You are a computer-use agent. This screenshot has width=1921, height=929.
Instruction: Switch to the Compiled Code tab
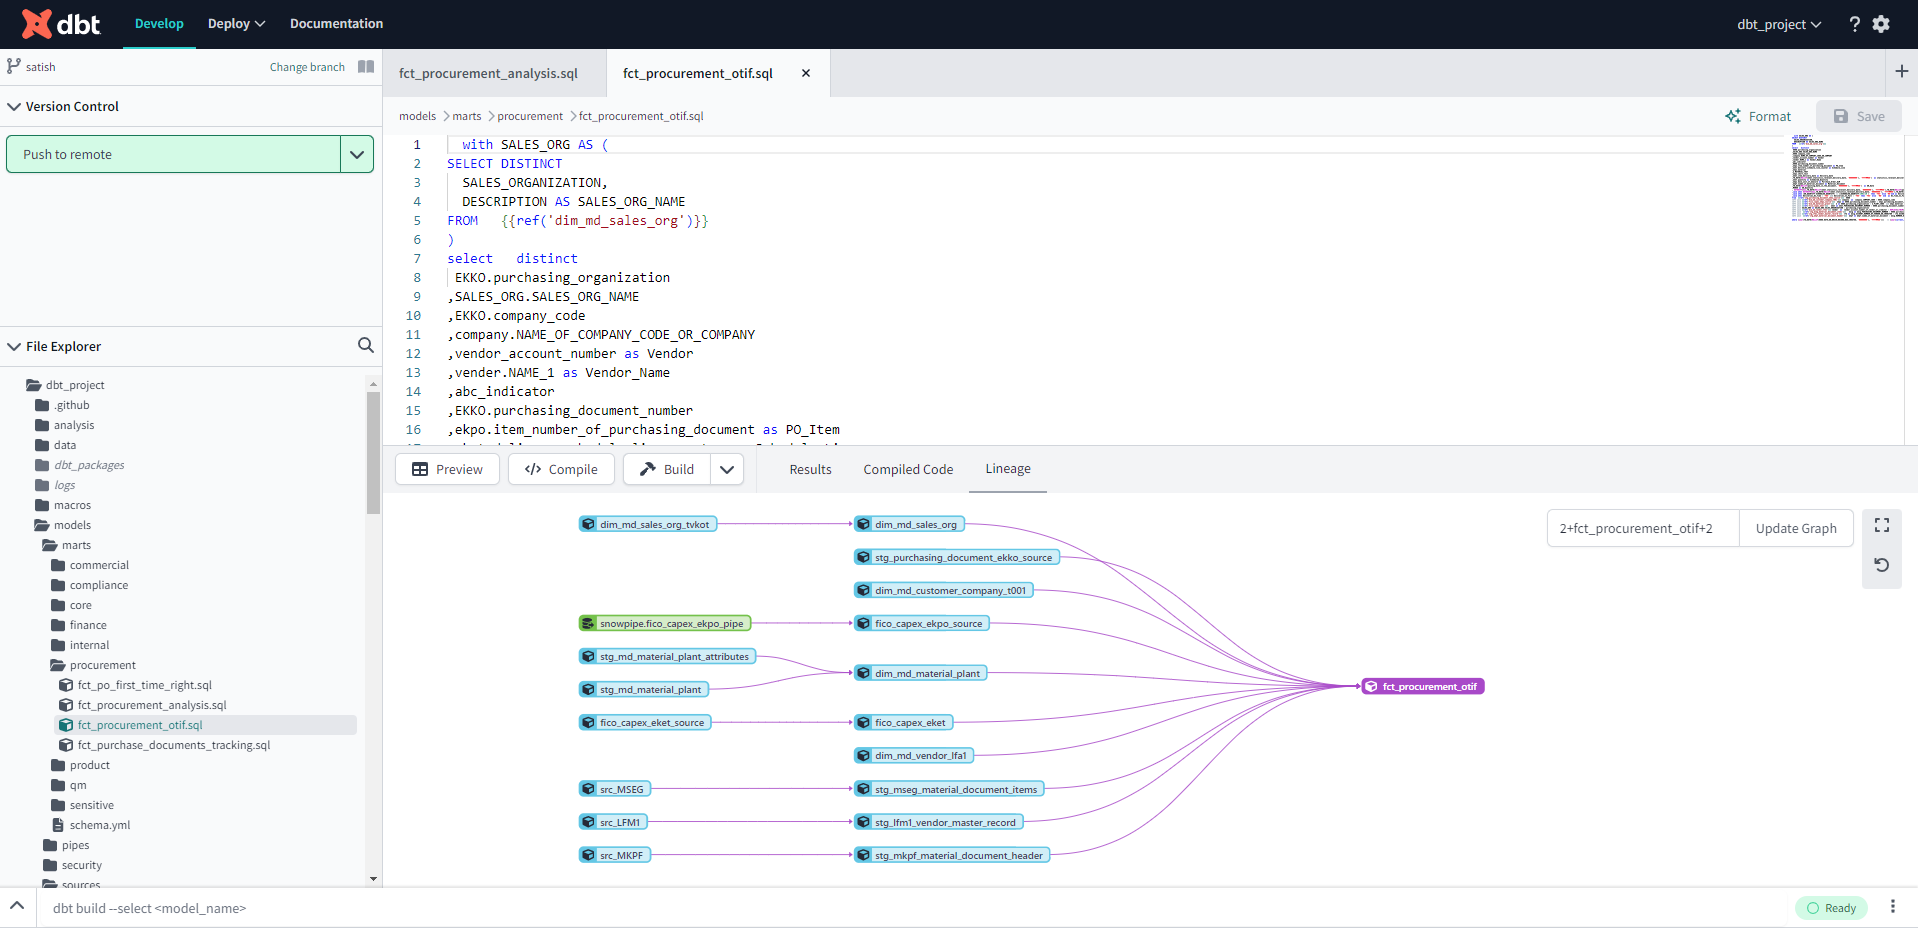point(908,469)
